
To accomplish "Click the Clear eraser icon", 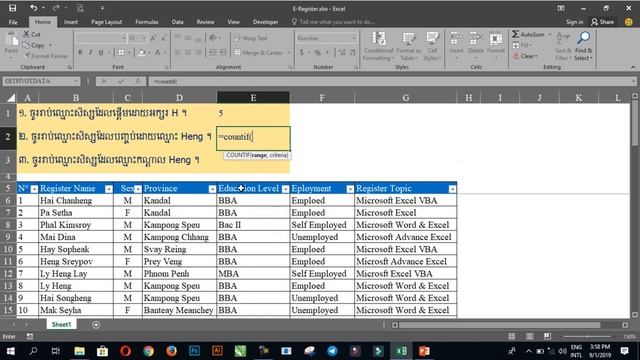I will [x=516, y=56].
